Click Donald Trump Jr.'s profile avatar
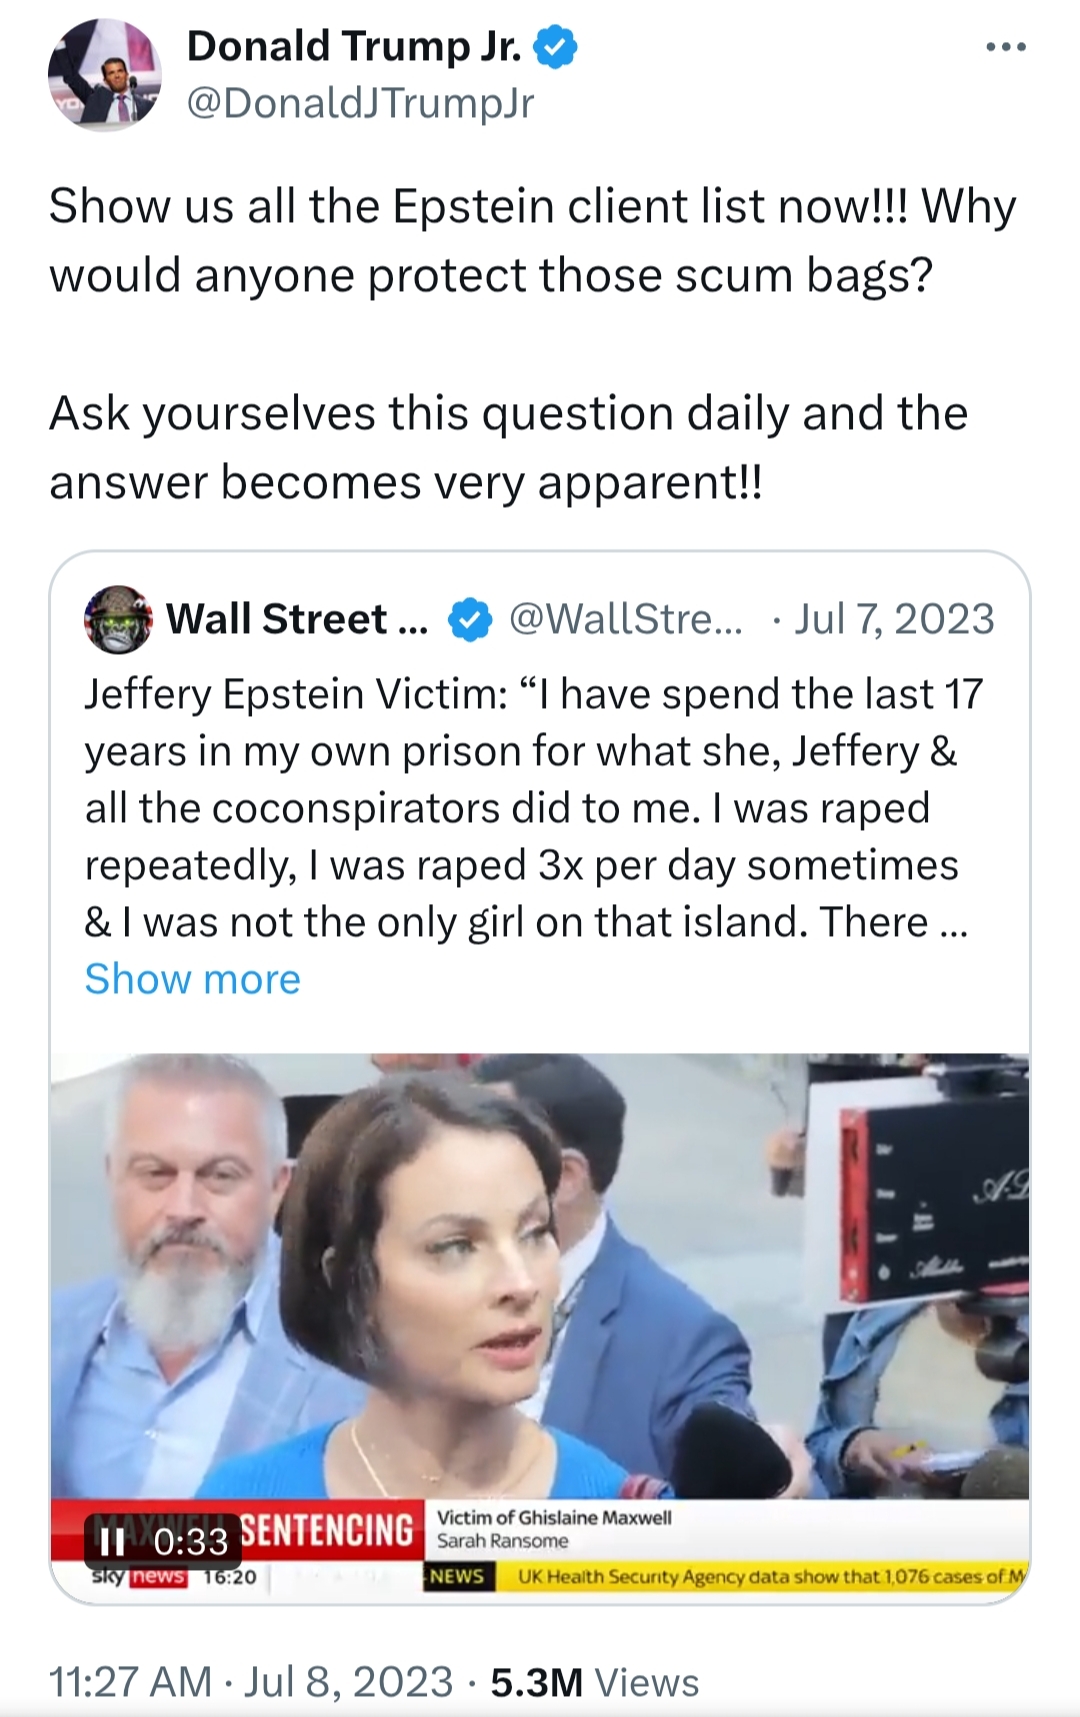The image size is (1080, 1717). tap(104, 75)
